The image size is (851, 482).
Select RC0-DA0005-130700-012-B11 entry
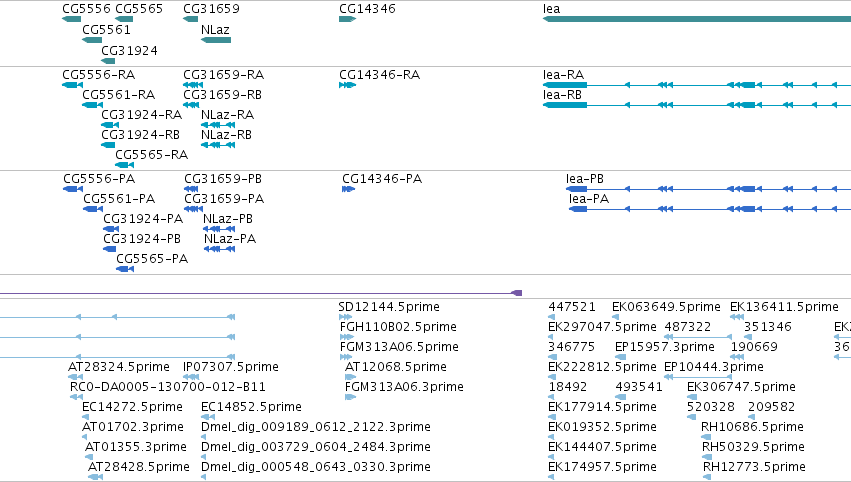[168, 386]
